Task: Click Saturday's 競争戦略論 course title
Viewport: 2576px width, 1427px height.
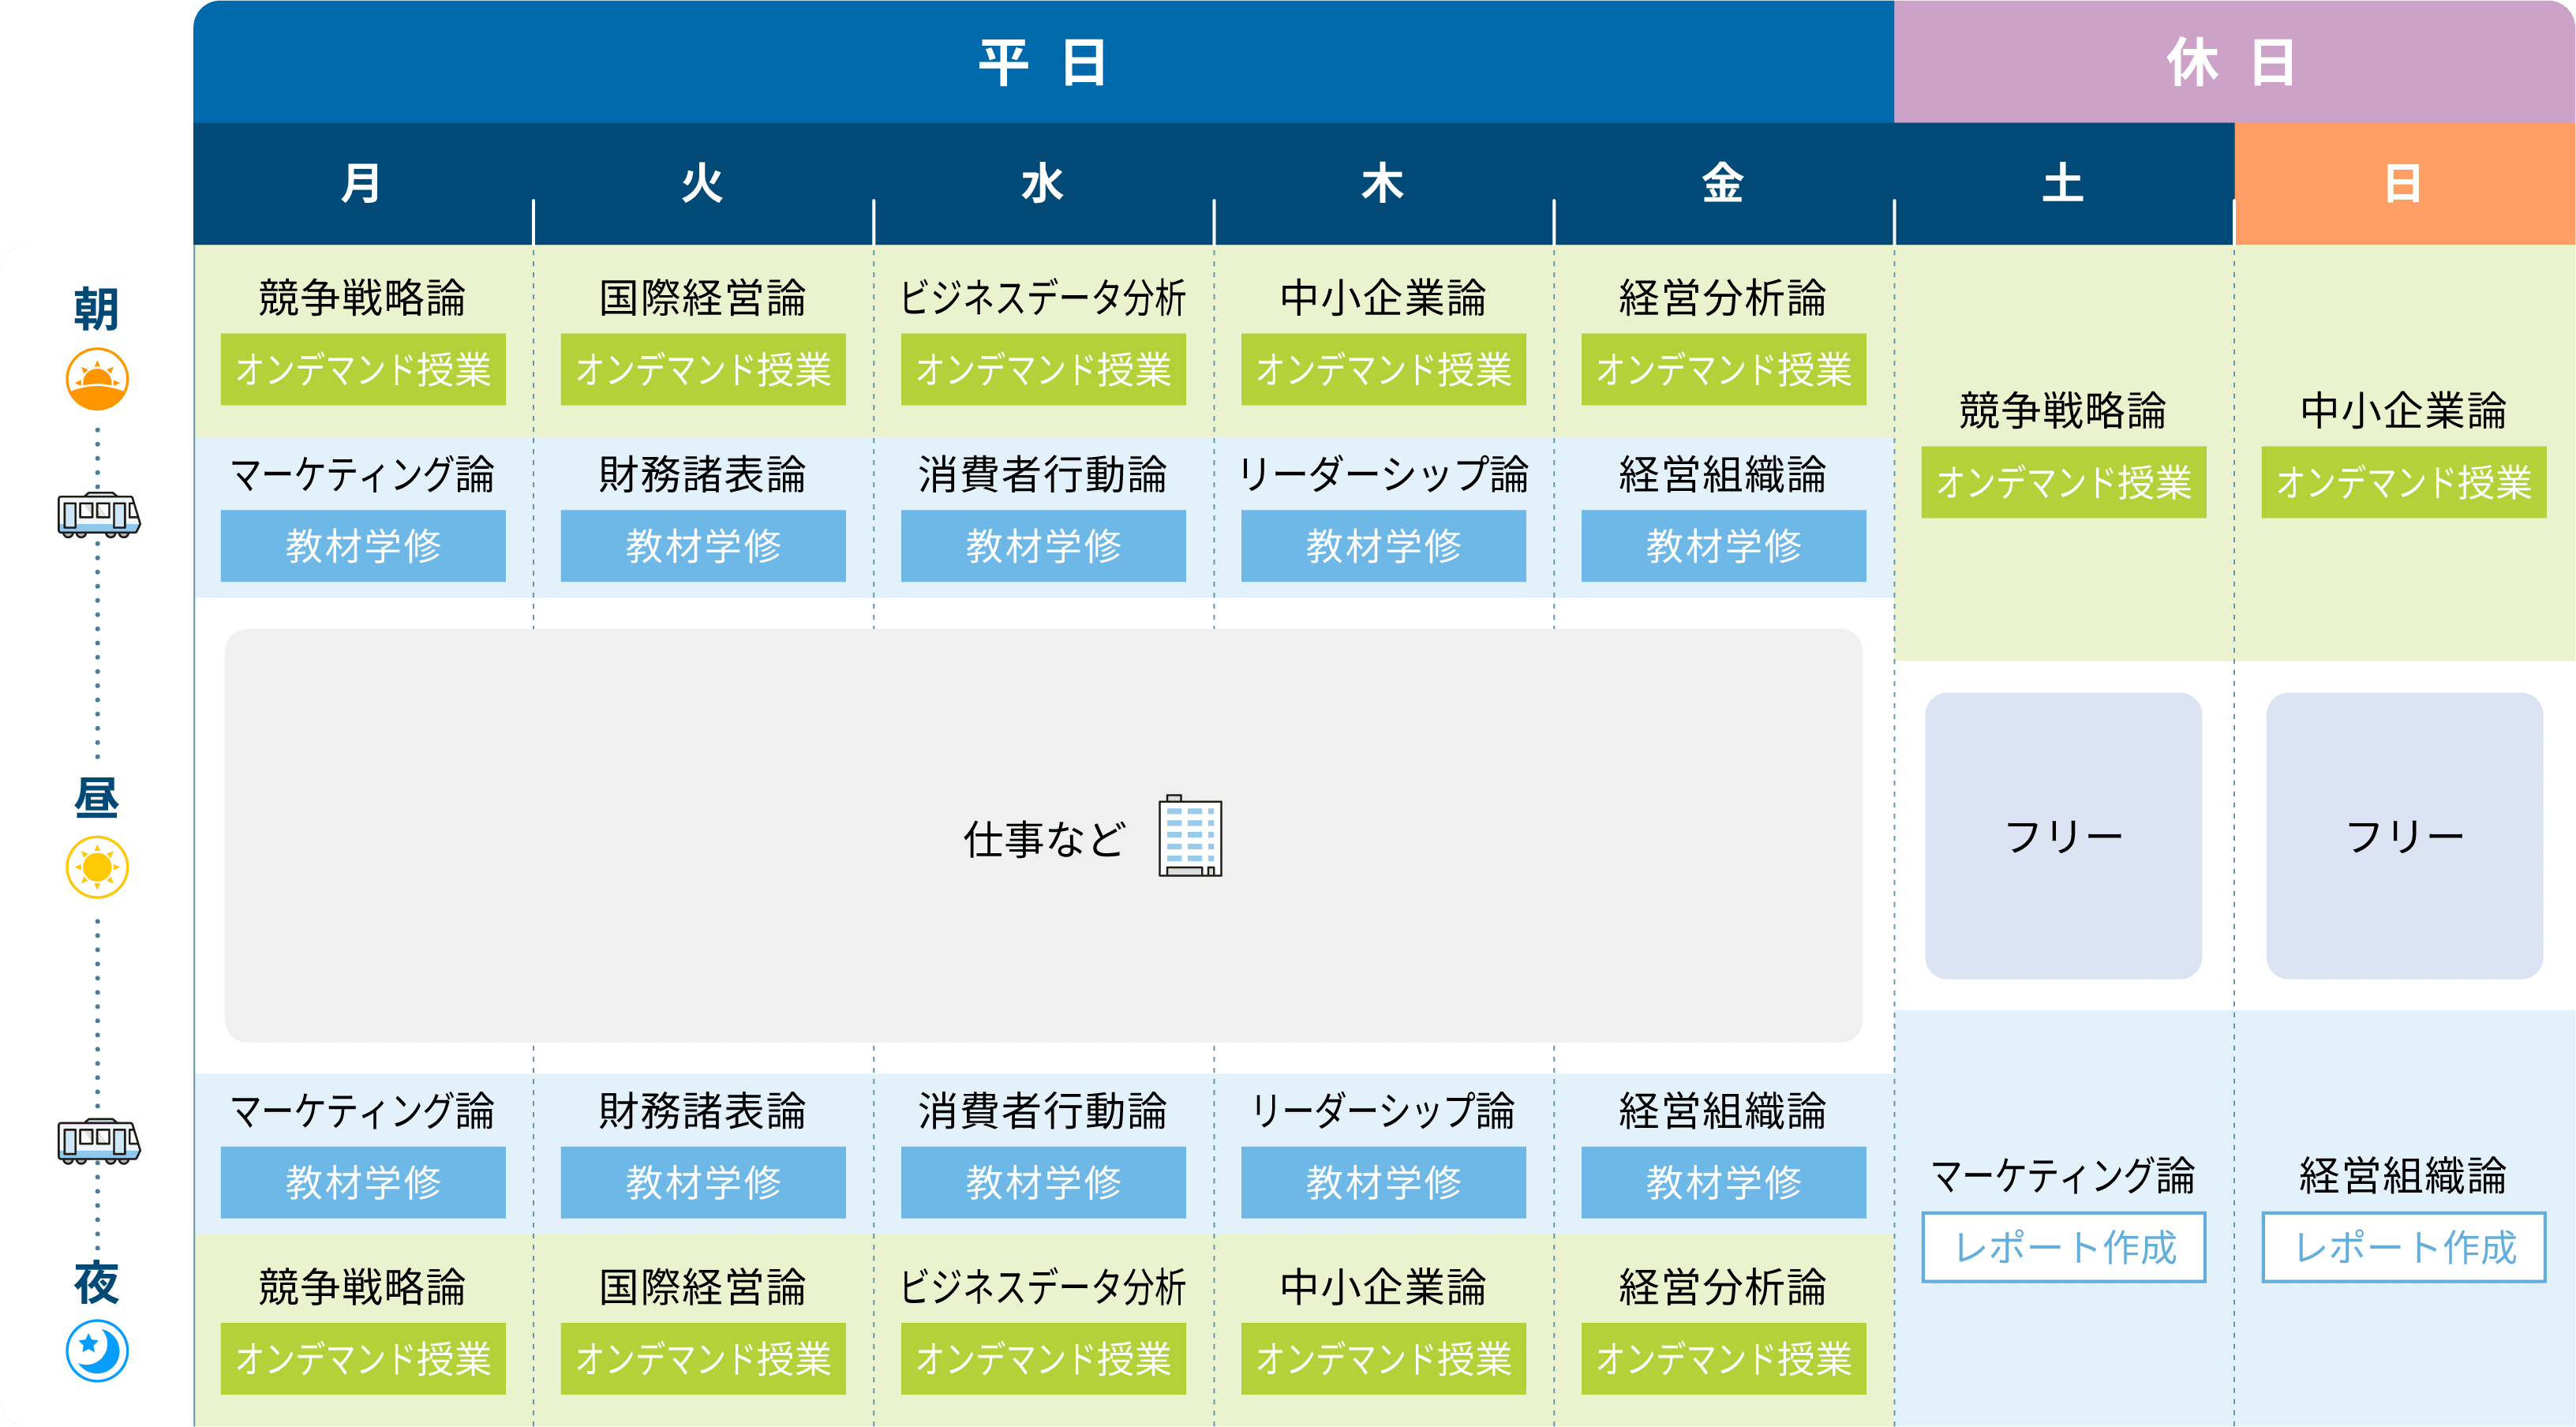Action: (x=2063, y=411)
